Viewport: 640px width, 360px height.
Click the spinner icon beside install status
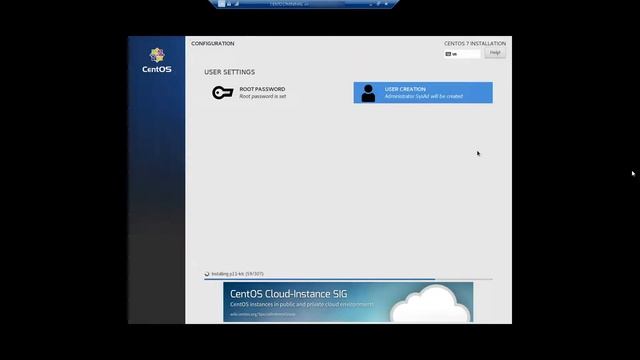click(207, 274)
